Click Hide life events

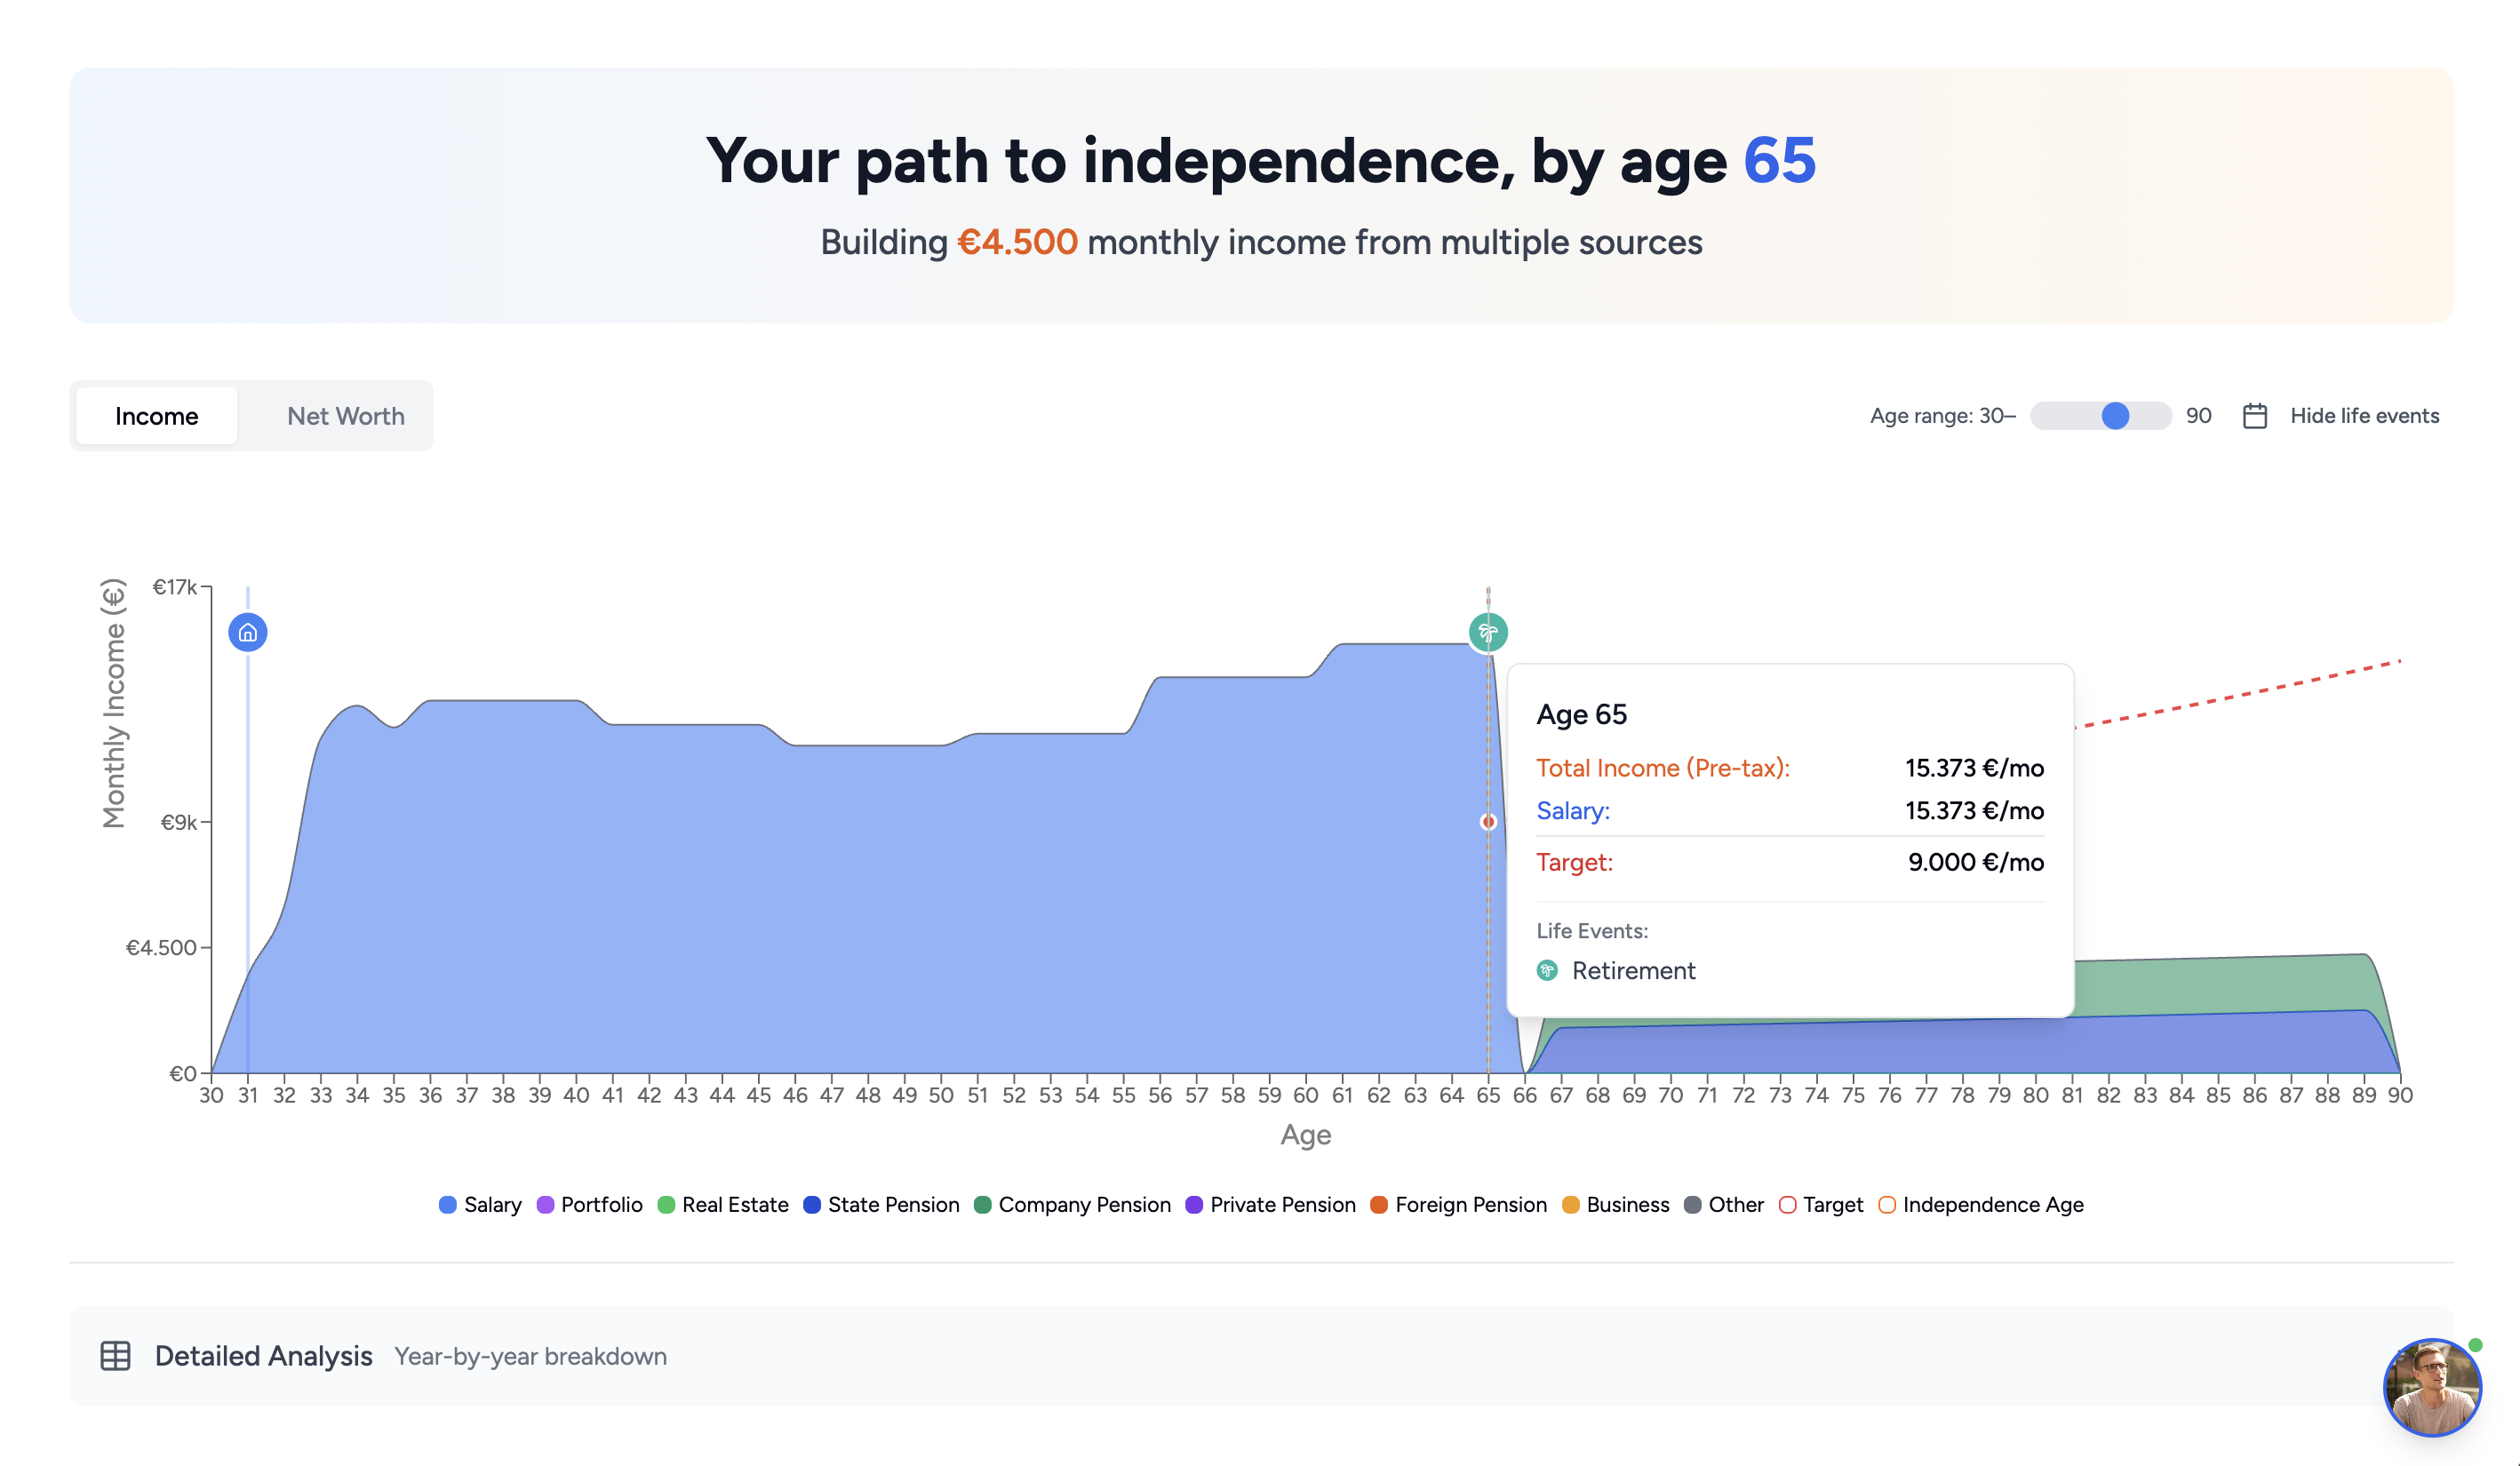pos(2364,415)
